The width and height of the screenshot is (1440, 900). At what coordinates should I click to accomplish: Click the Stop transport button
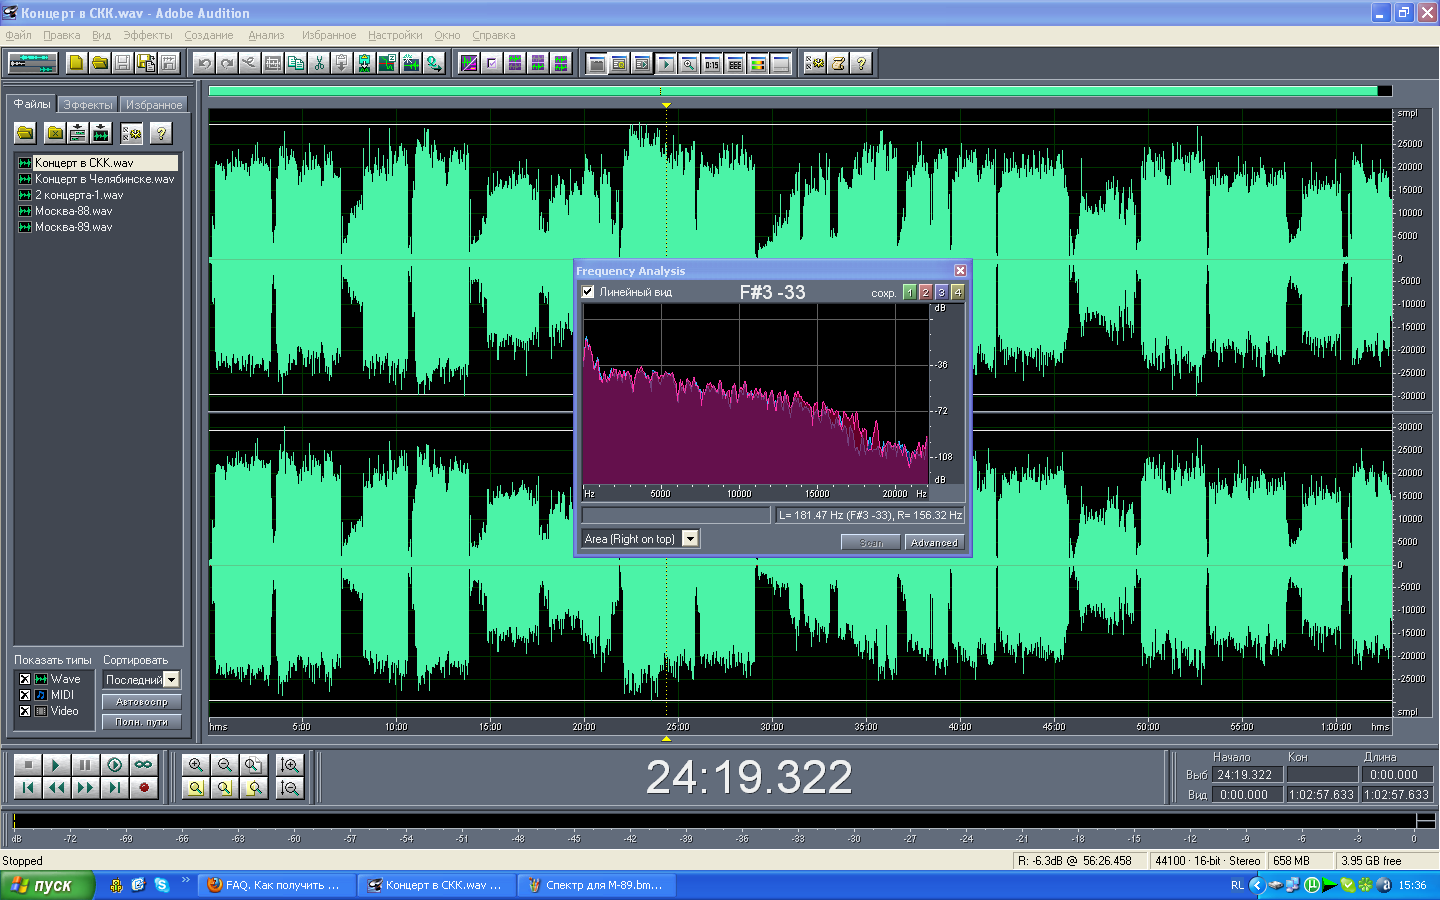pos(28,765)
